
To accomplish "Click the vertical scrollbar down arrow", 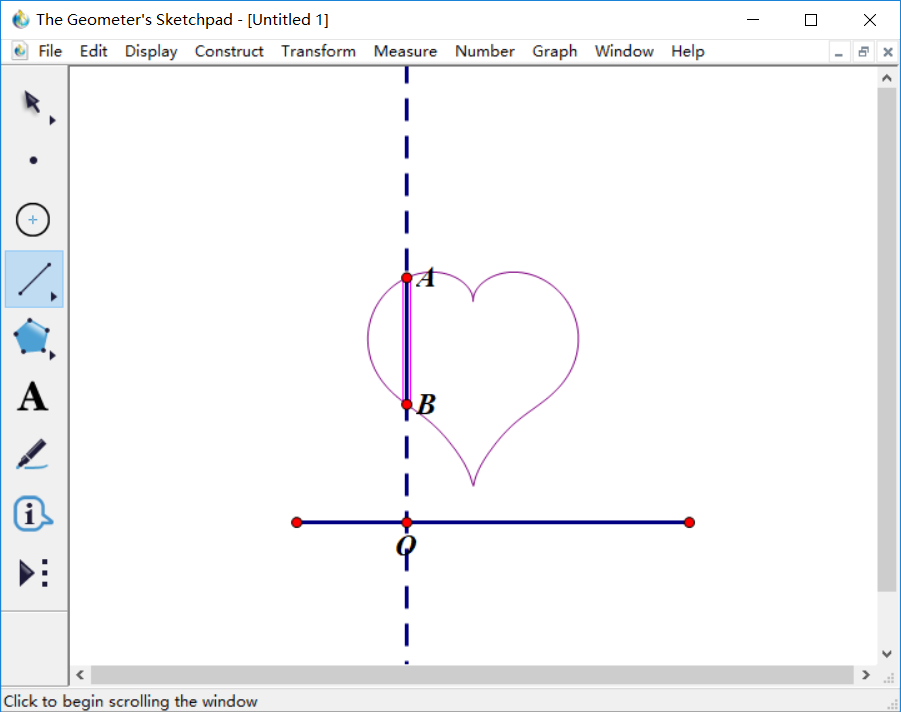I will [886, 654].
